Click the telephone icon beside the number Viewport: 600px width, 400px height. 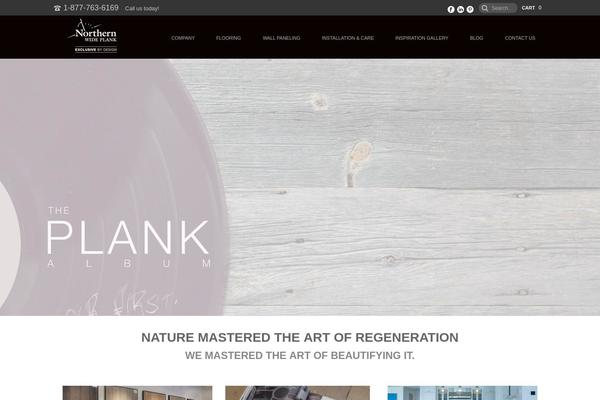pos(57,8)
